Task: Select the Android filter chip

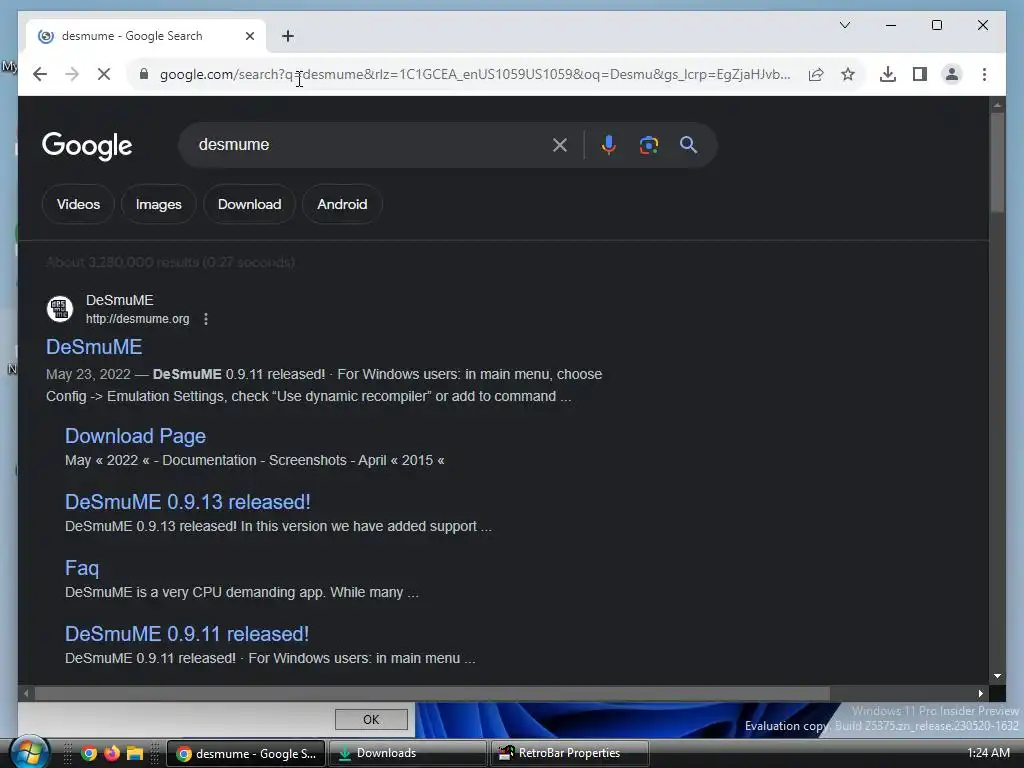Action: pos(342,204)
